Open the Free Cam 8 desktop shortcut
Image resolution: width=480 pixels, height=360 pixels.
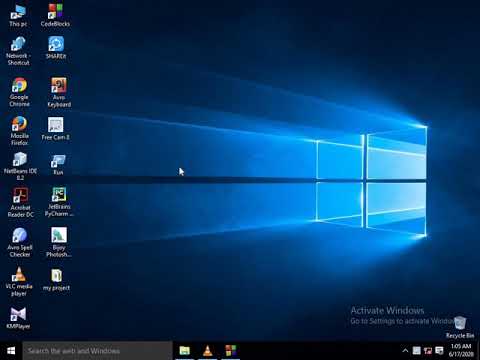[x=55, y=129]
